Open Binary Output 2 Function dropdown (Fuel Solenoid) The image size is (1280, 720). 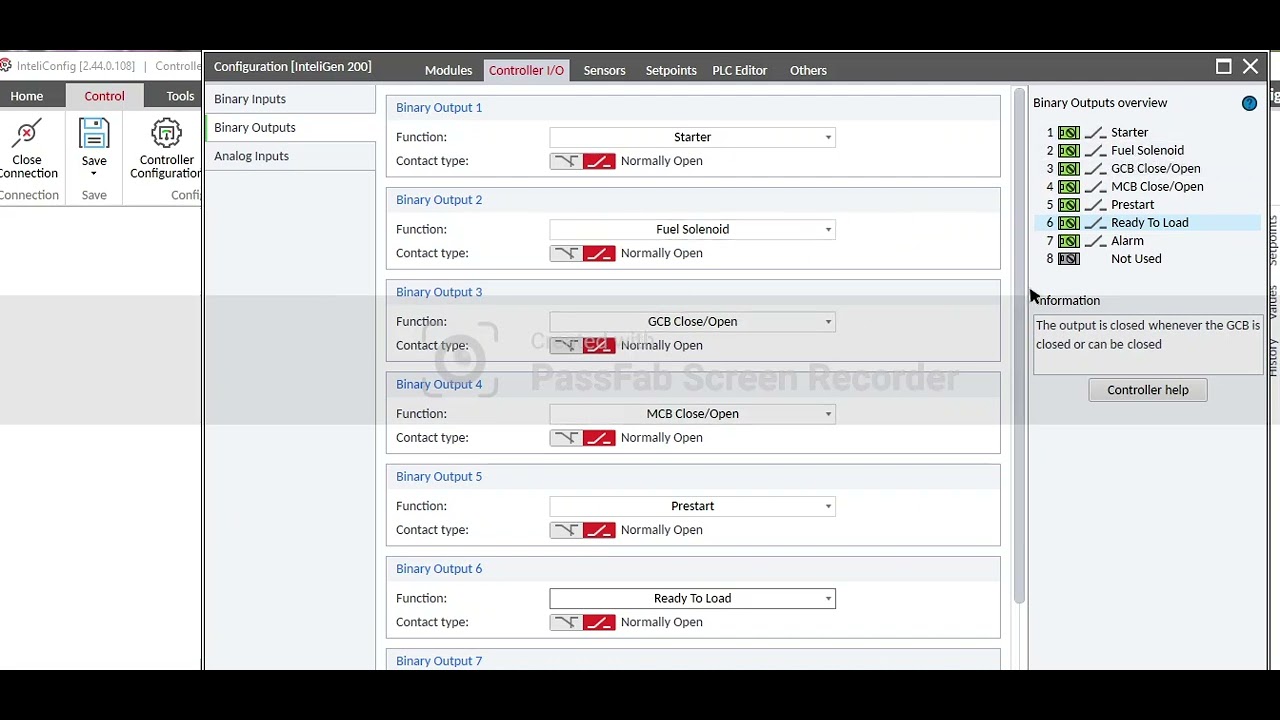point(692,229)
